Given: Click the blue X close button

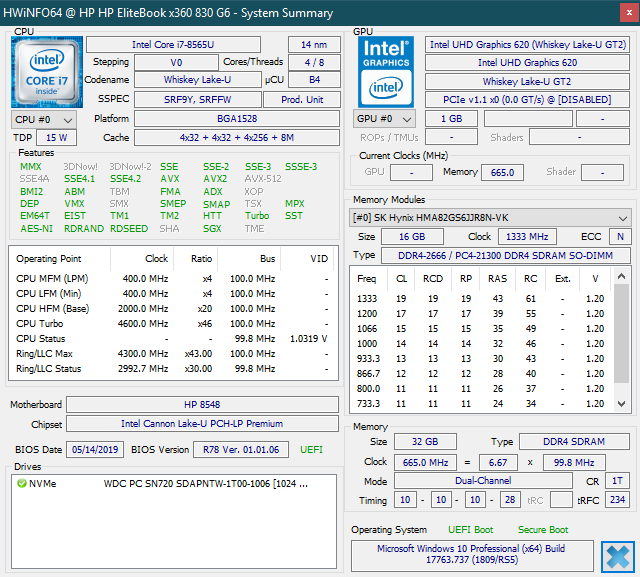Looking at the screenshot, I should 617,556.
